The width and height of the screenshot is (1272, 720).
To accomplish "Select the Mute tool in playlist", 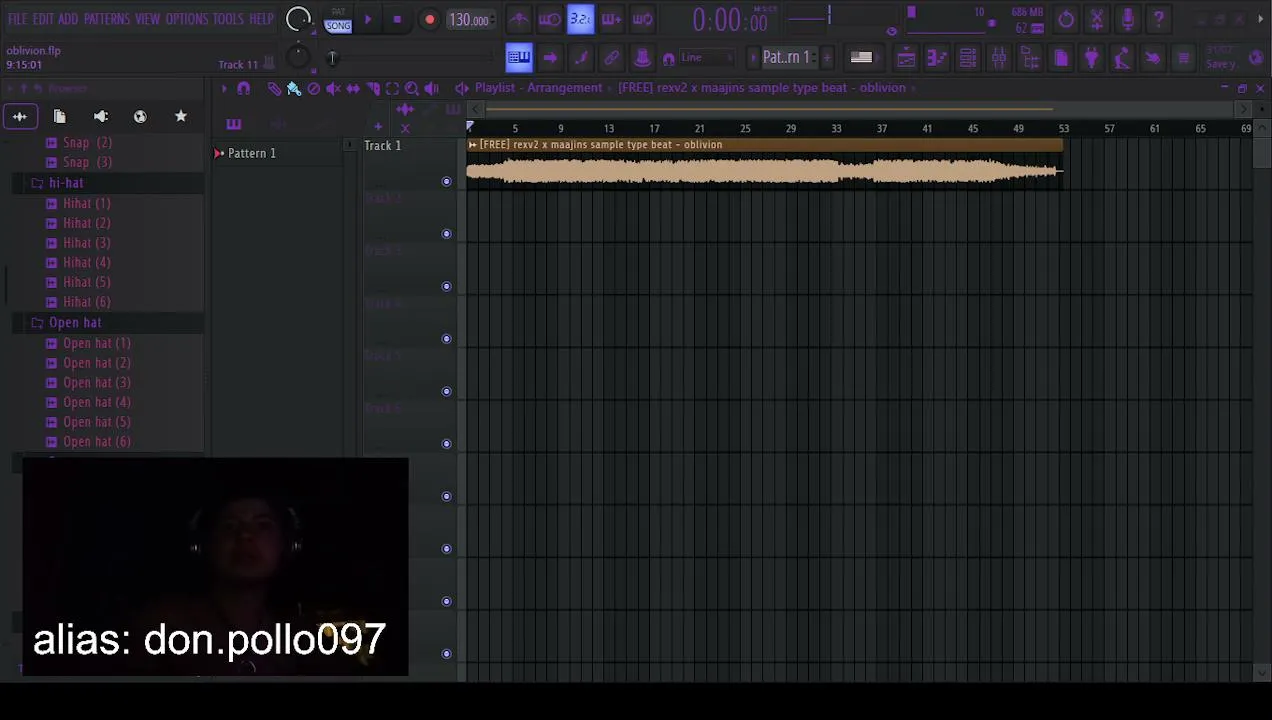I will point(333,88).
